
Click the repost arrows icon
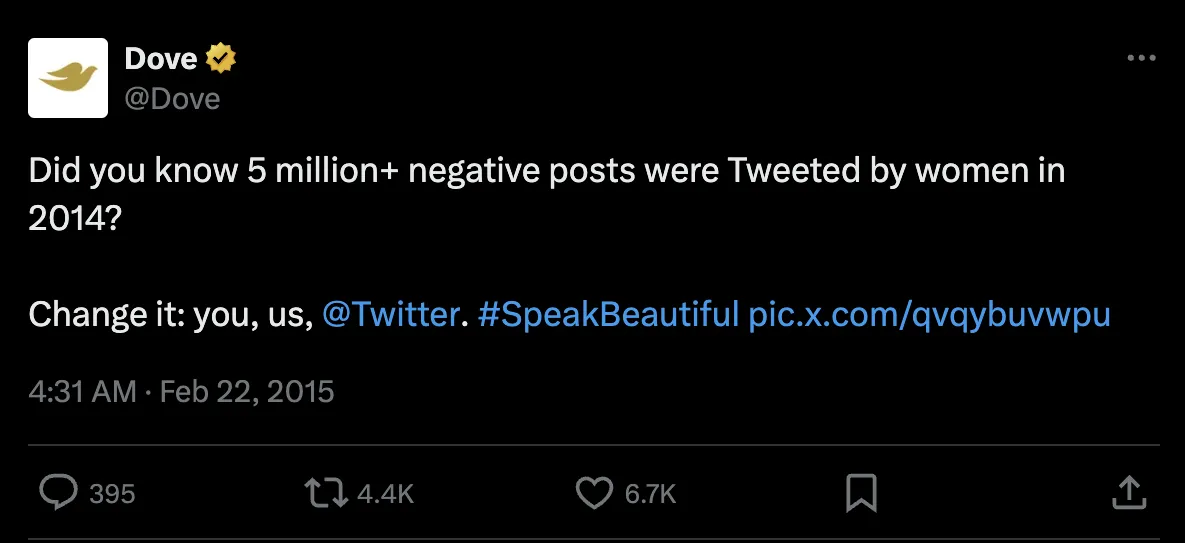(x=326, y=493)
